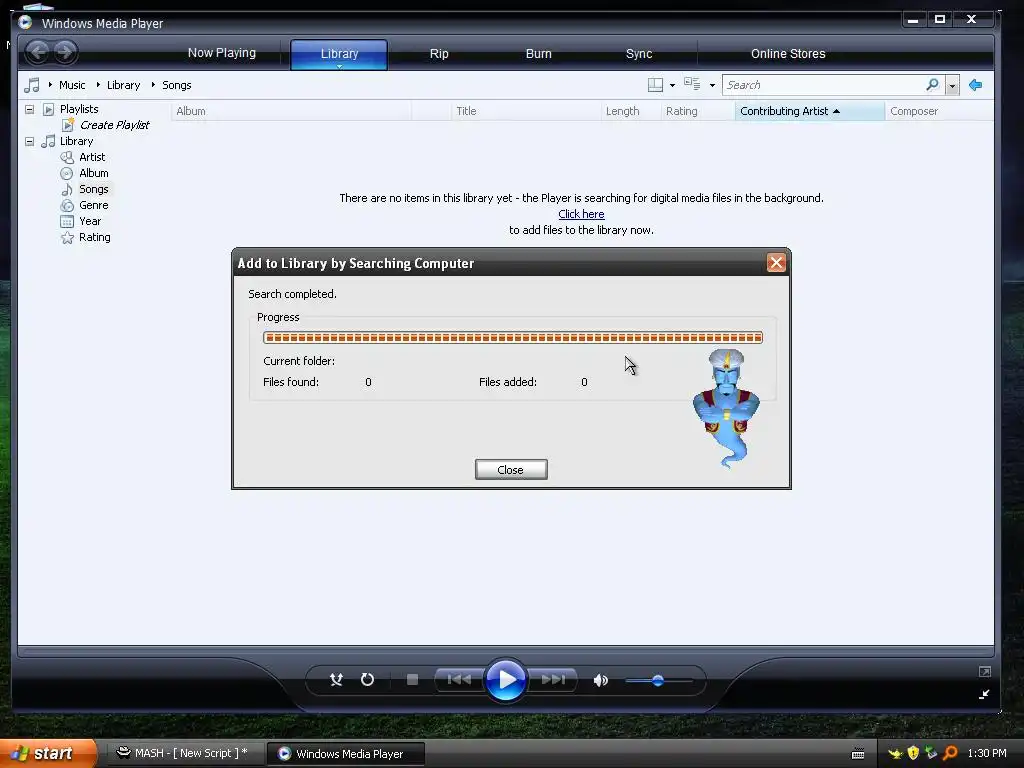Viewport: 1024px width, 768px height.
Task: Click the full screen view icon
Action: click(985, 671)
